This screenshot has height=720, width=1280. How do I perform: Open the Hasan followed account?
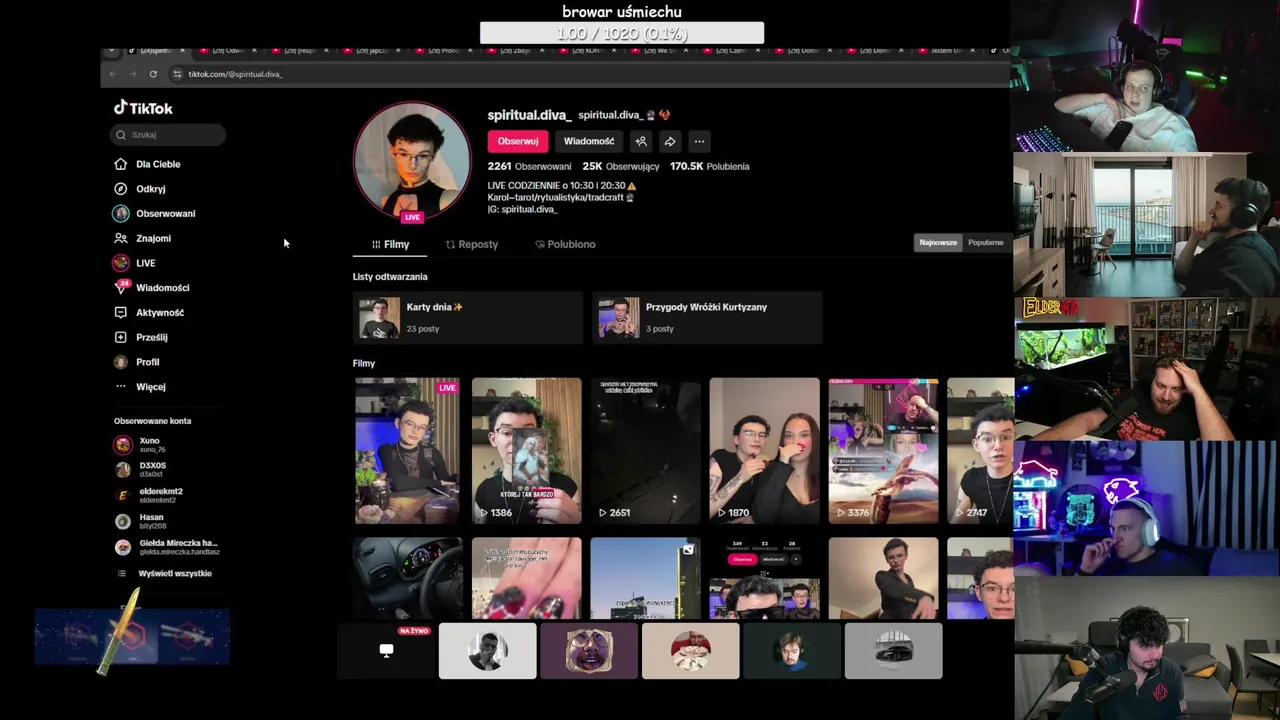[142, 521]
